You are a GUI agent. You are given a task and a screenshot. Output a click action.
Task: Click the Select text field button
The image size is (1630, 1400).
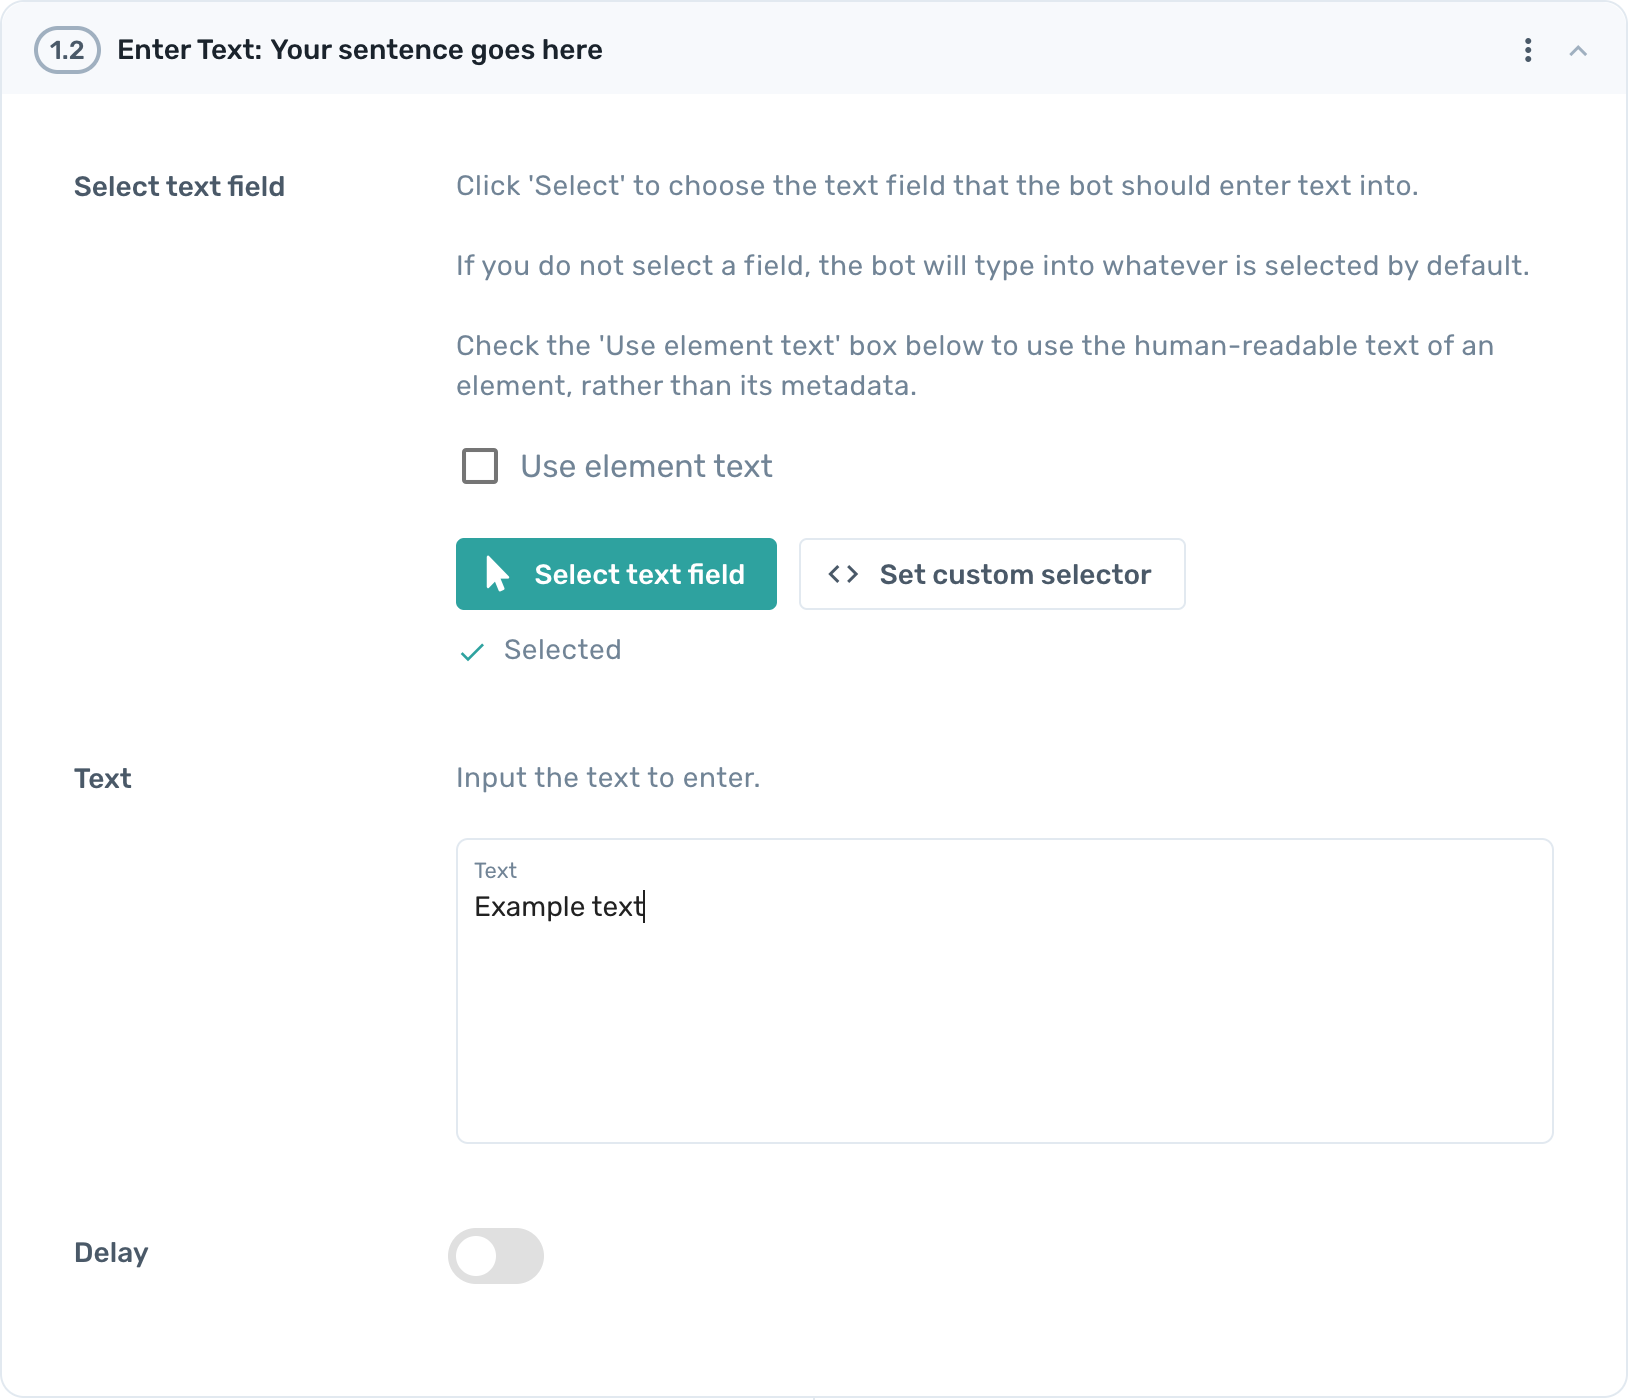(x=616, y=573)
